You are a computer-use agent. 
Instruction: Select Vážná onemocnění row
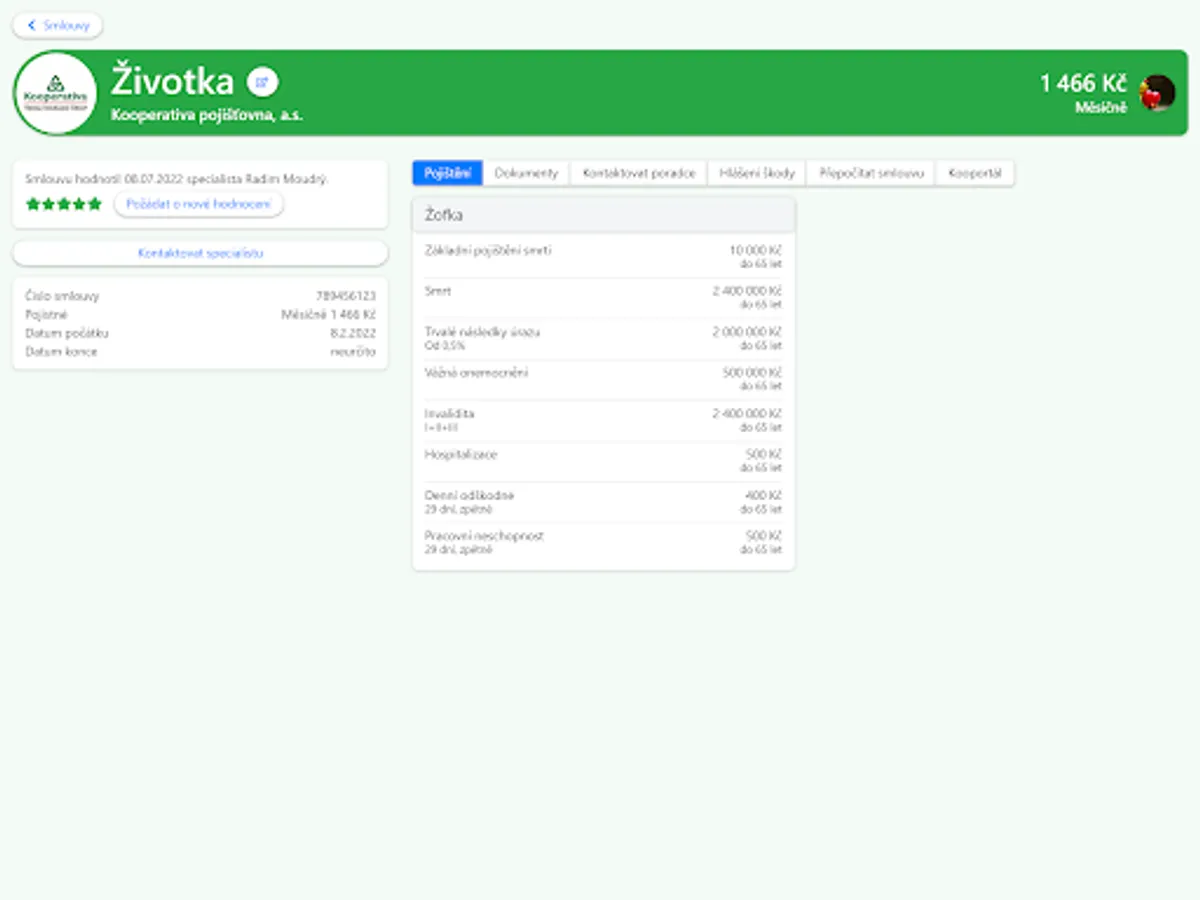pyautogui.click(x=604, y=379)
